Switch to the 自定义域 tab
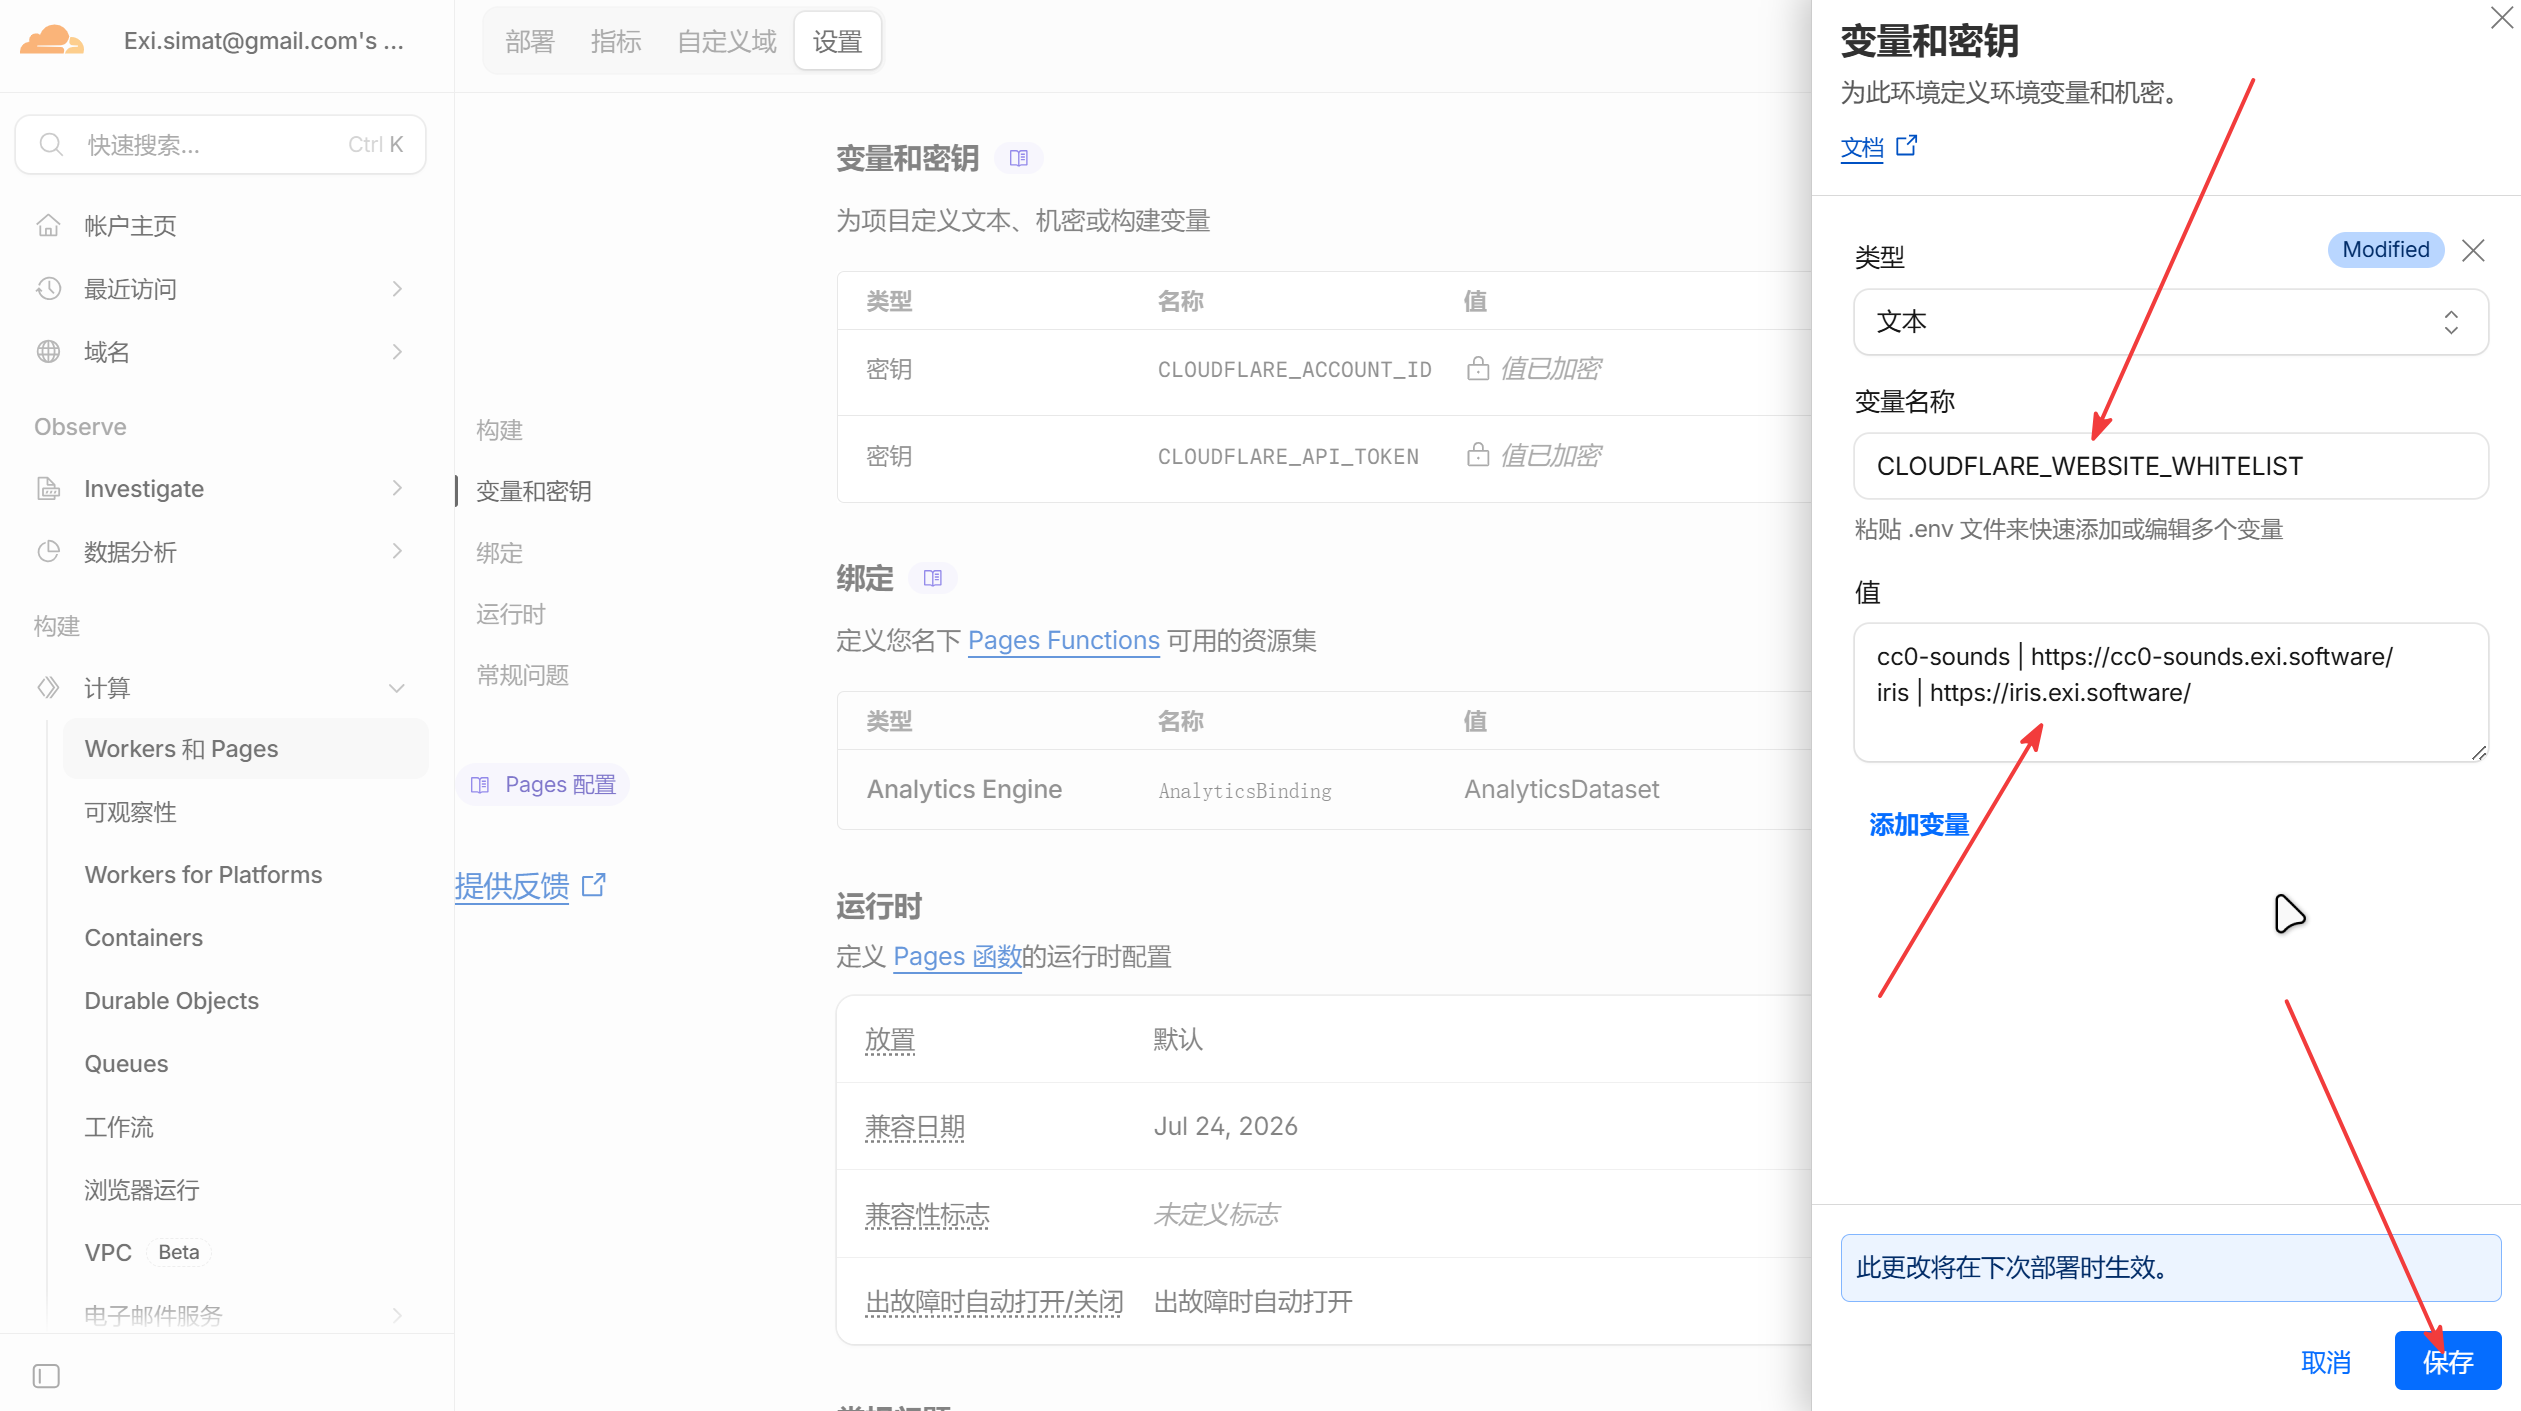The width and height of the screenshot is (2521, 1411). [727, 41]
